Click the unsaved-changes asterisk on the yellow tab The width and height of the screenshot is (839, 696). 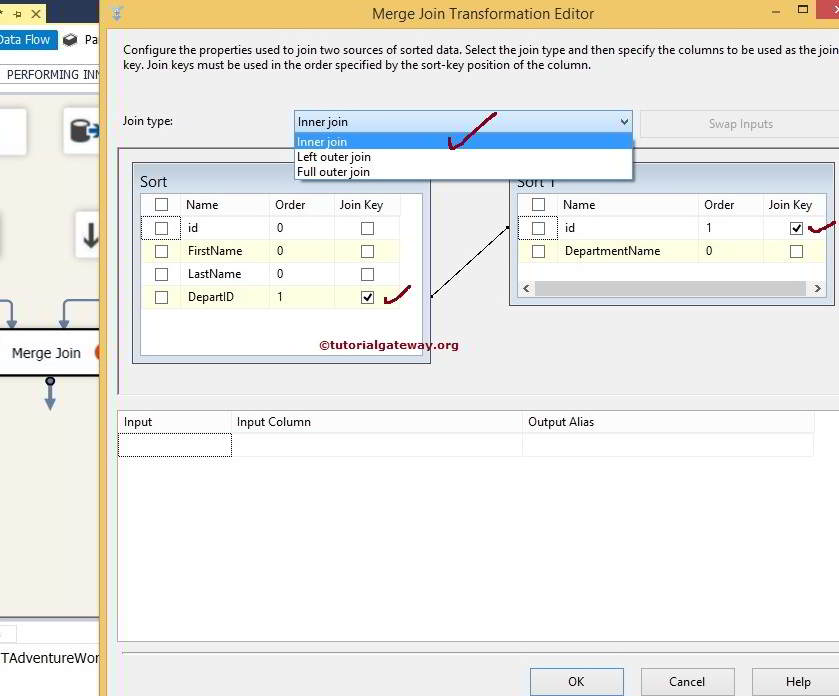click(x=2, y=13)
